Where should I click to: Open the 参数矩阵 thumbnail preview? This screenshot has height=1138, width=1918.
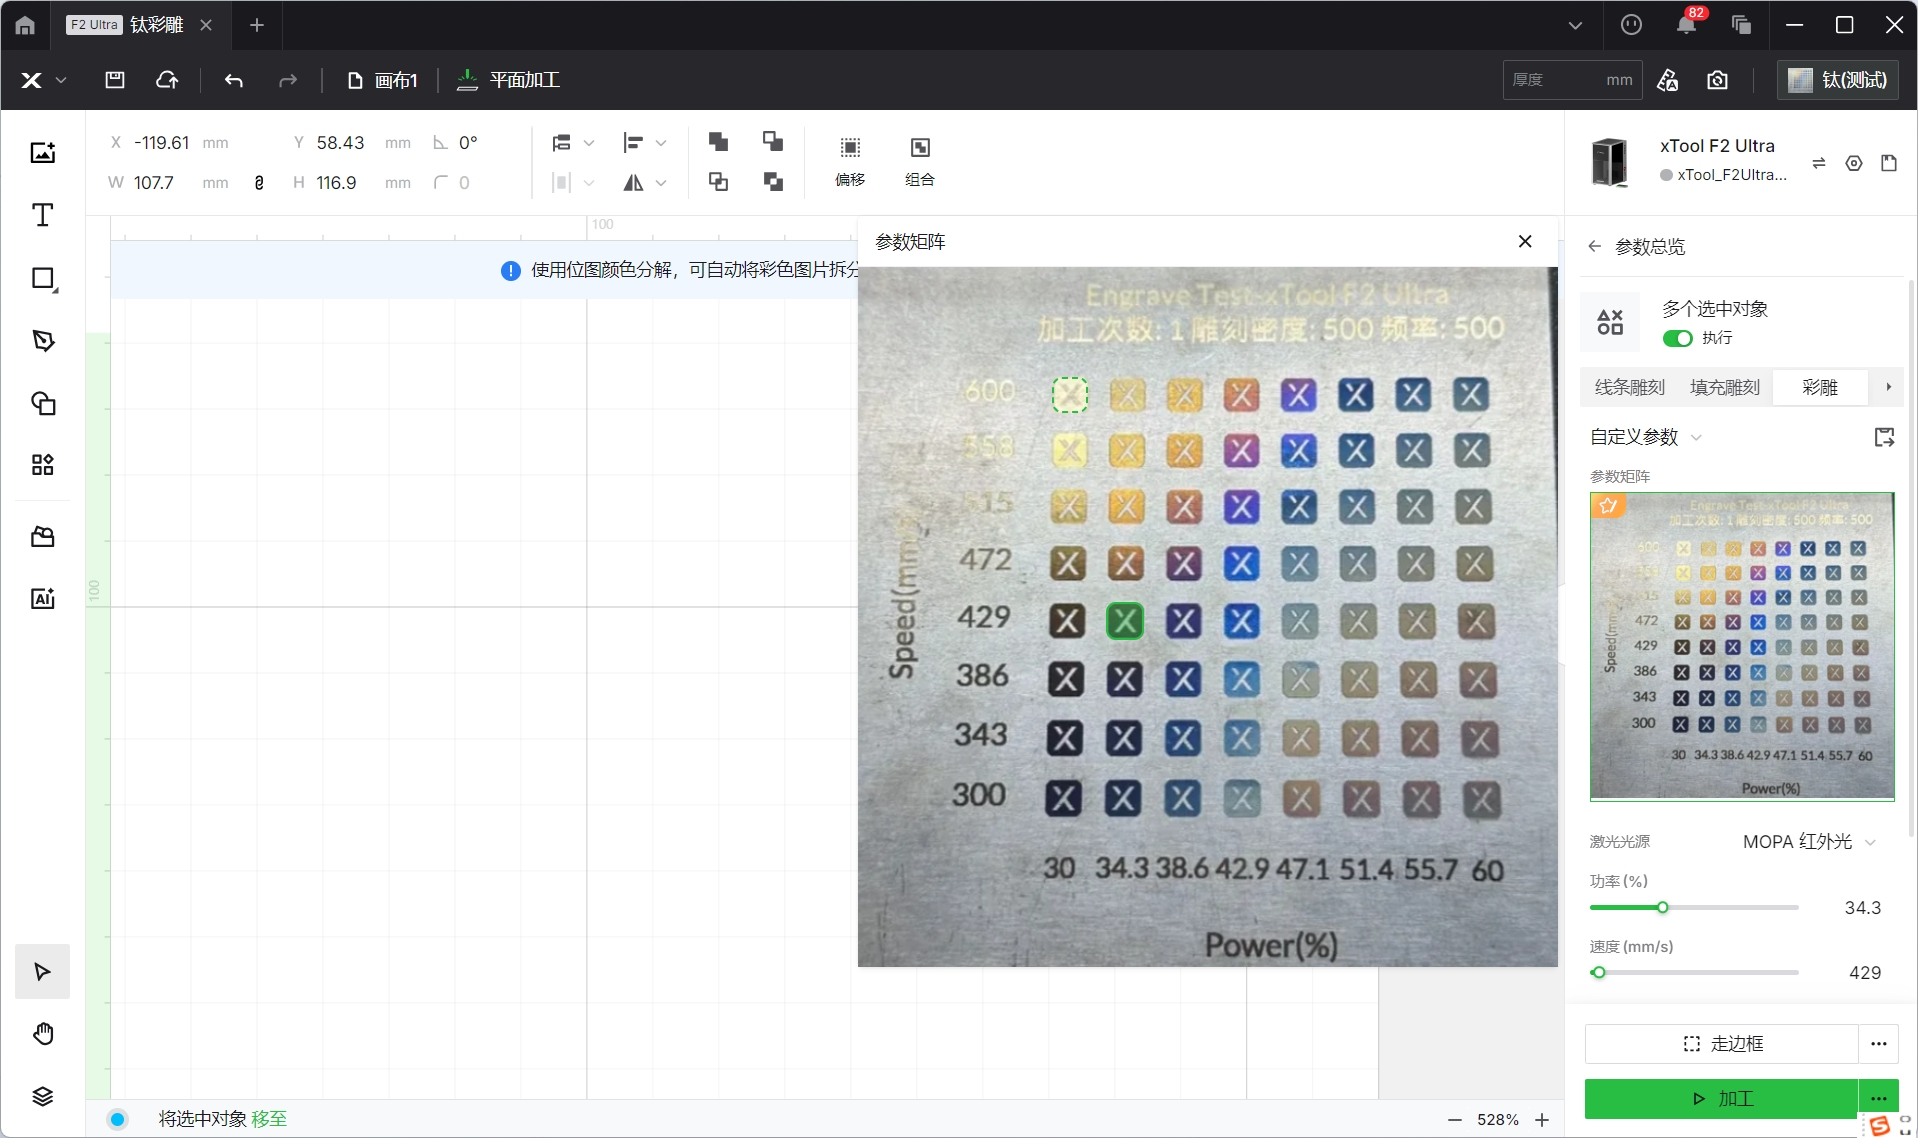coord(1742,647)
